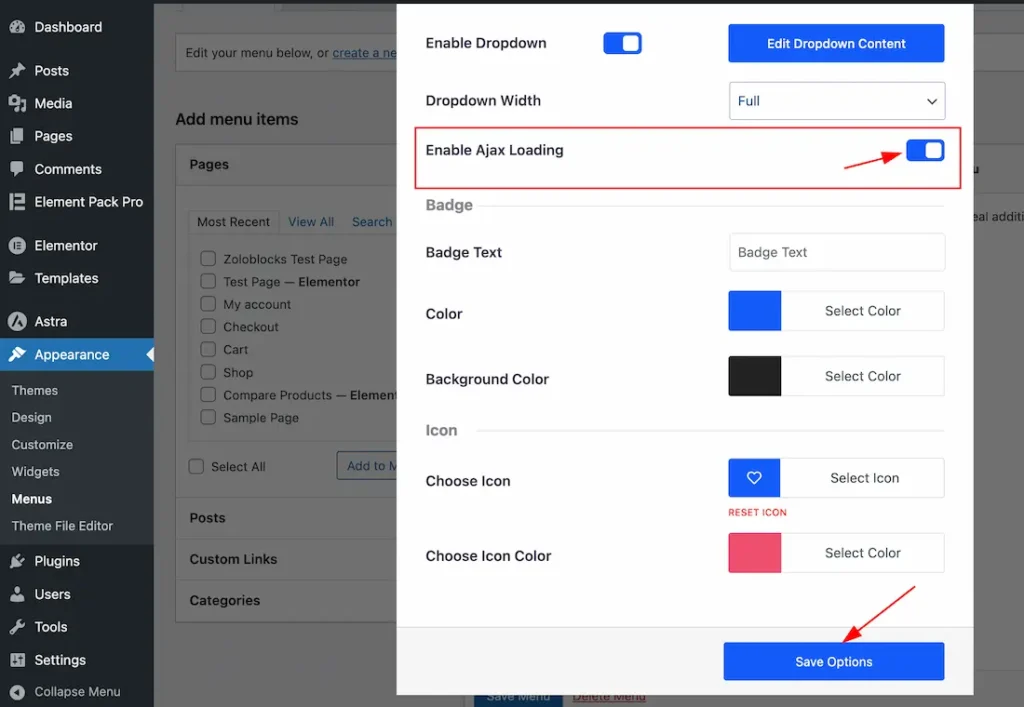The image size is (1024, 707).
Task: Switch to the View All tab
Action: (x=311, y=222)
